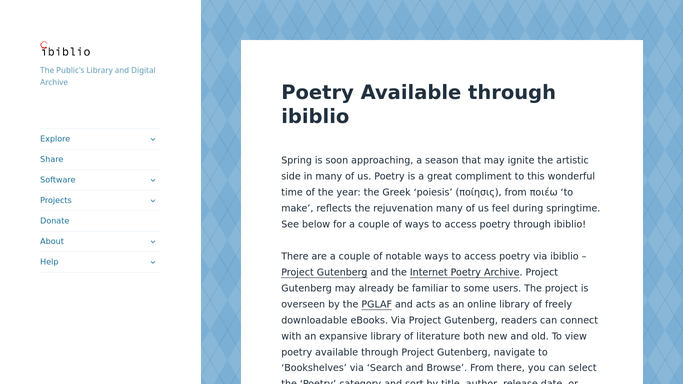
Task: Follow the Project Gutenberg link
Action: pyautogui.click(x=324, y=272)
